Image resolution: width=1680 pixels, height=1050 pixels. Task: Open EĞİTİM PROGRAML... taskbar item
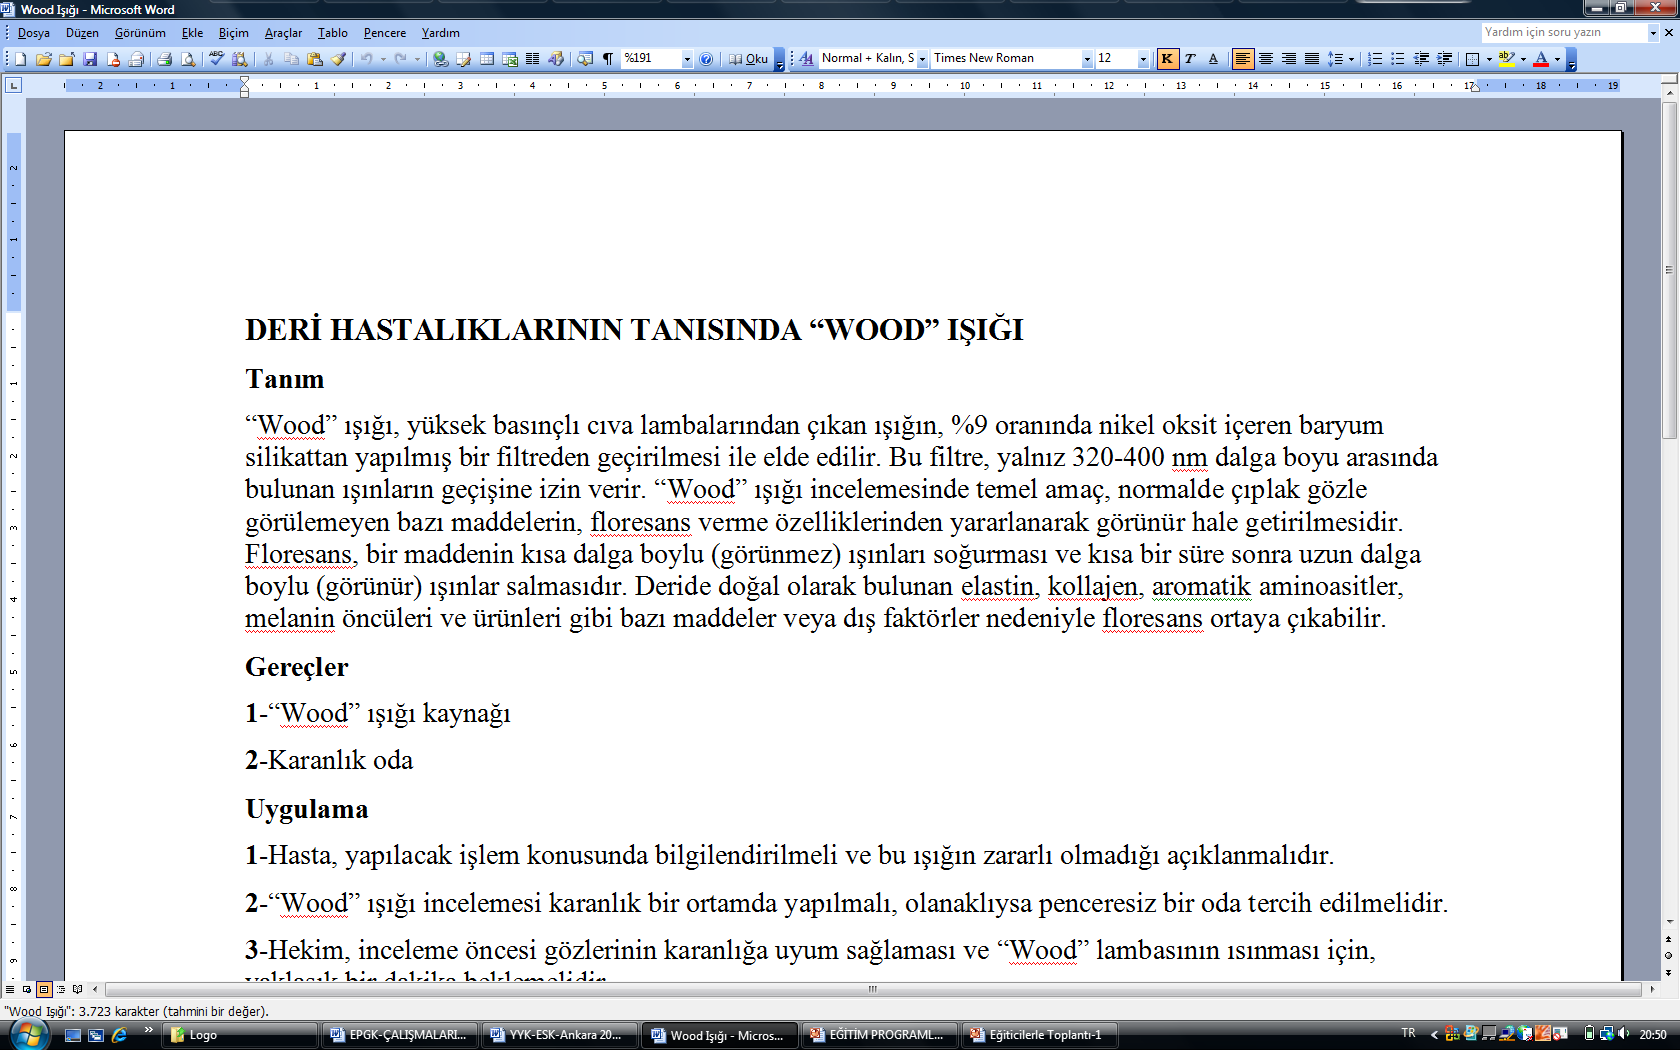880,1035
